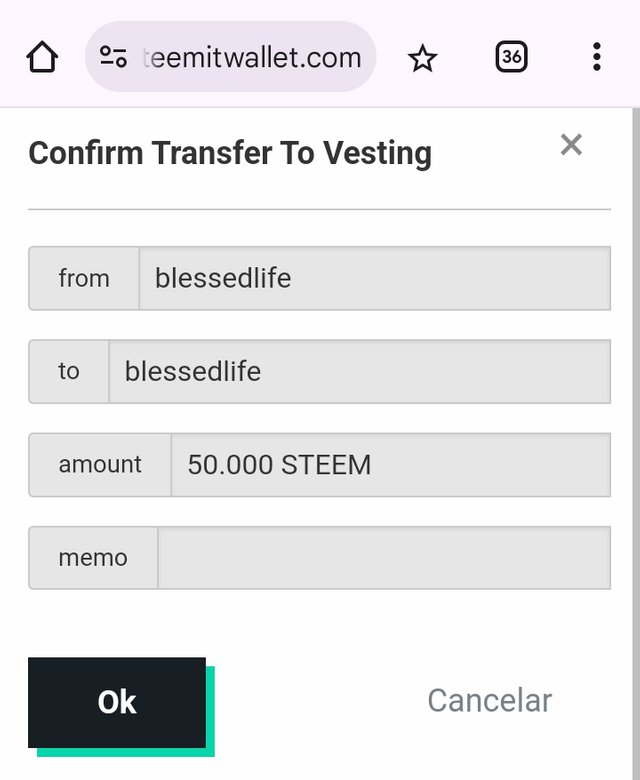
Task: Open site settings icon in address bar
Action: 113,58
